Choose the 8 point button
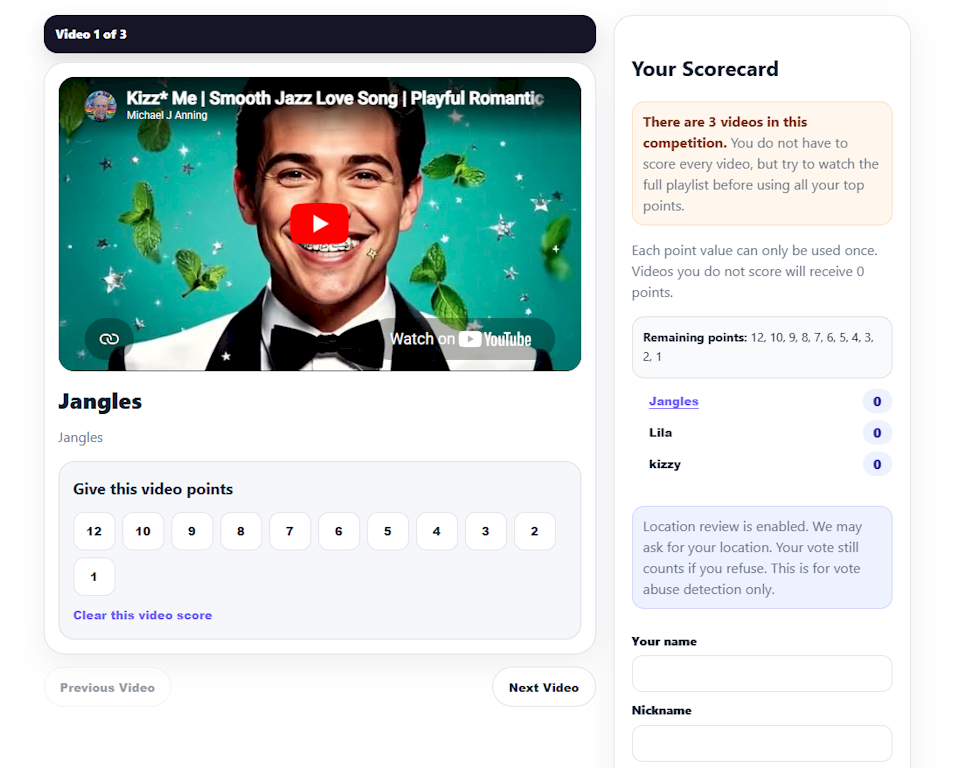Viewport: 960px width, 769px height. tap(241, 531)
